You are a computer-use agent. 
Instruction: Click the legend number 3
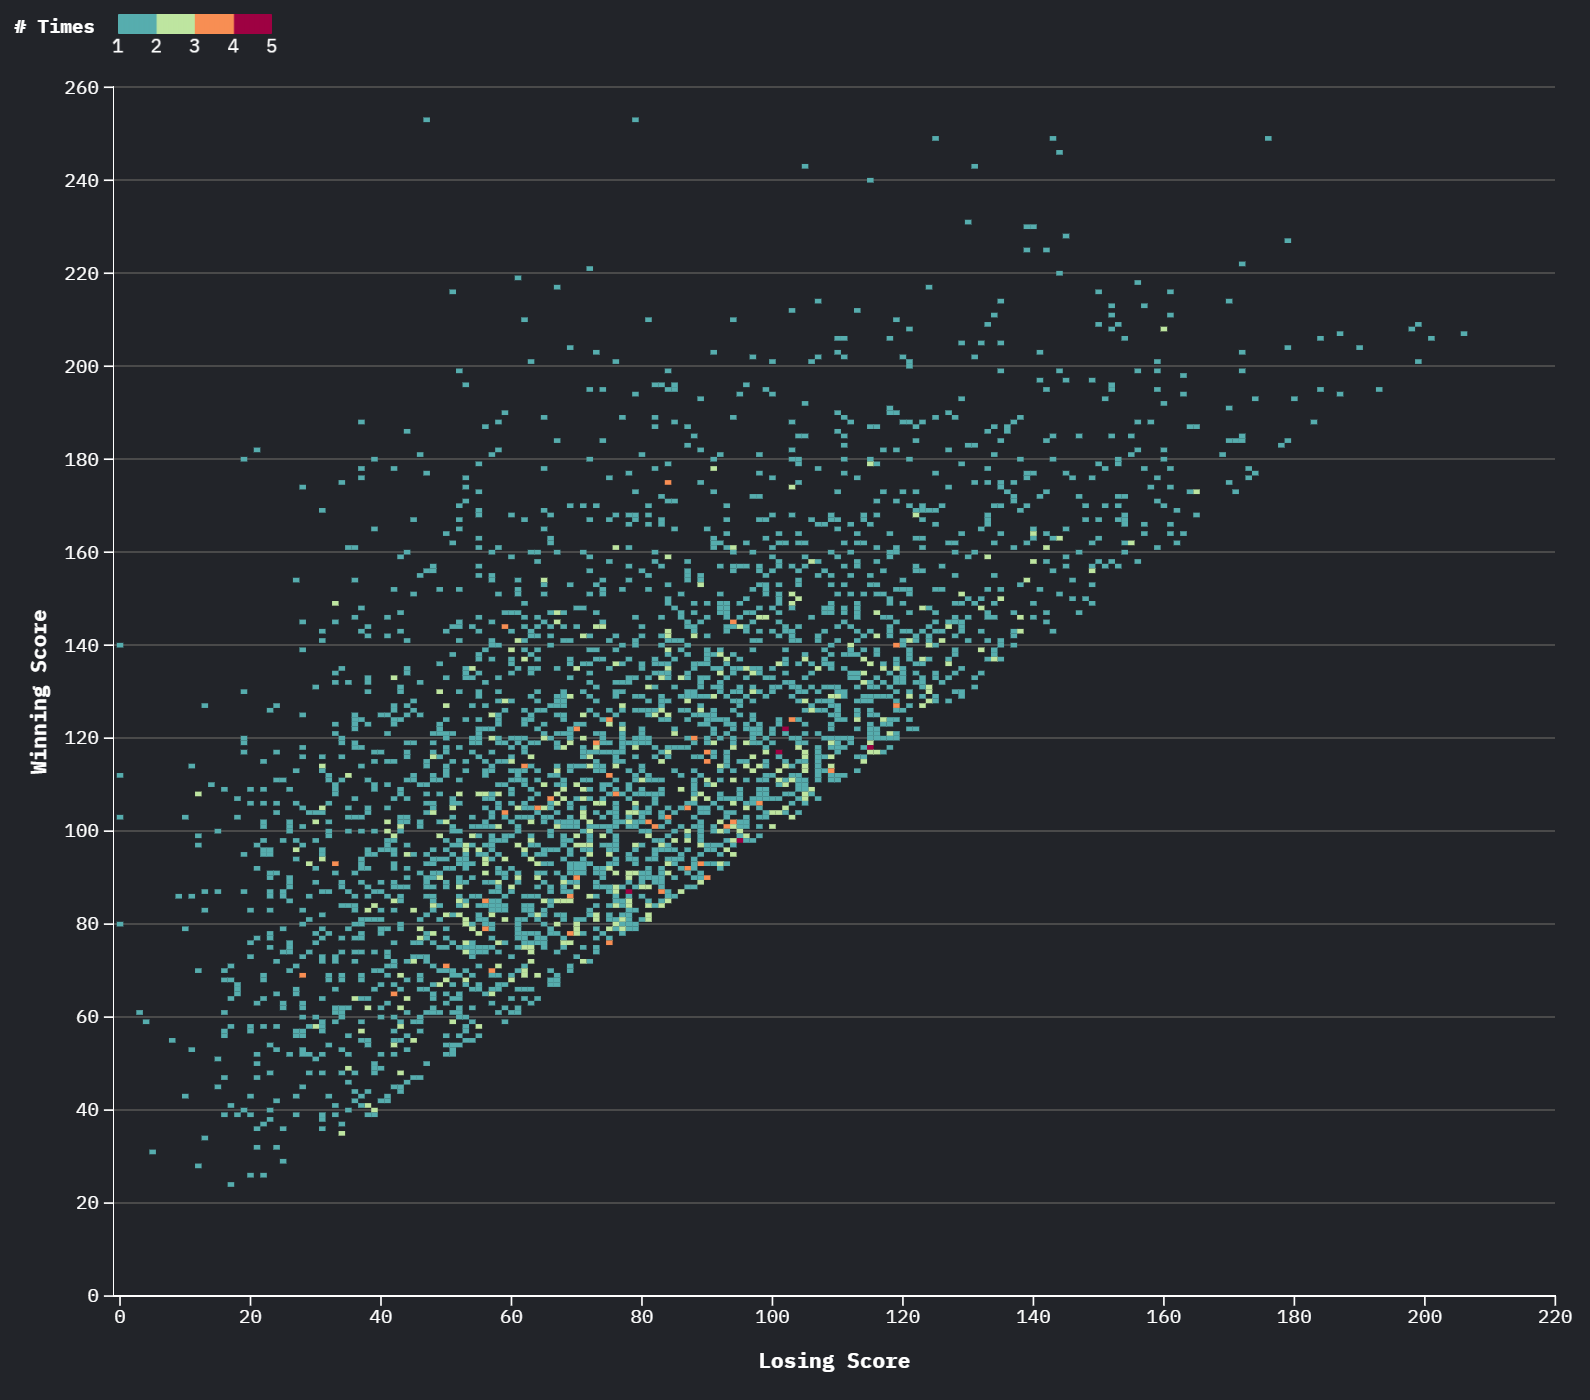tap(194, 47)
